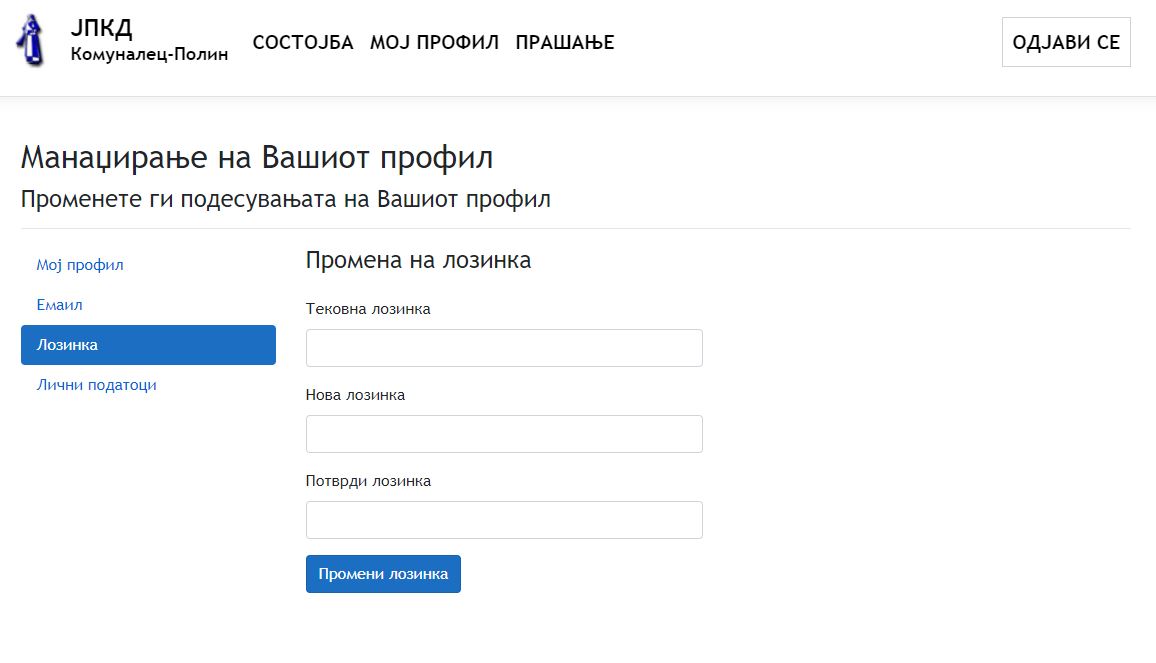
Task: Open the ПРАШАЊЕ navigation item
Action: [x=565, y=43]
